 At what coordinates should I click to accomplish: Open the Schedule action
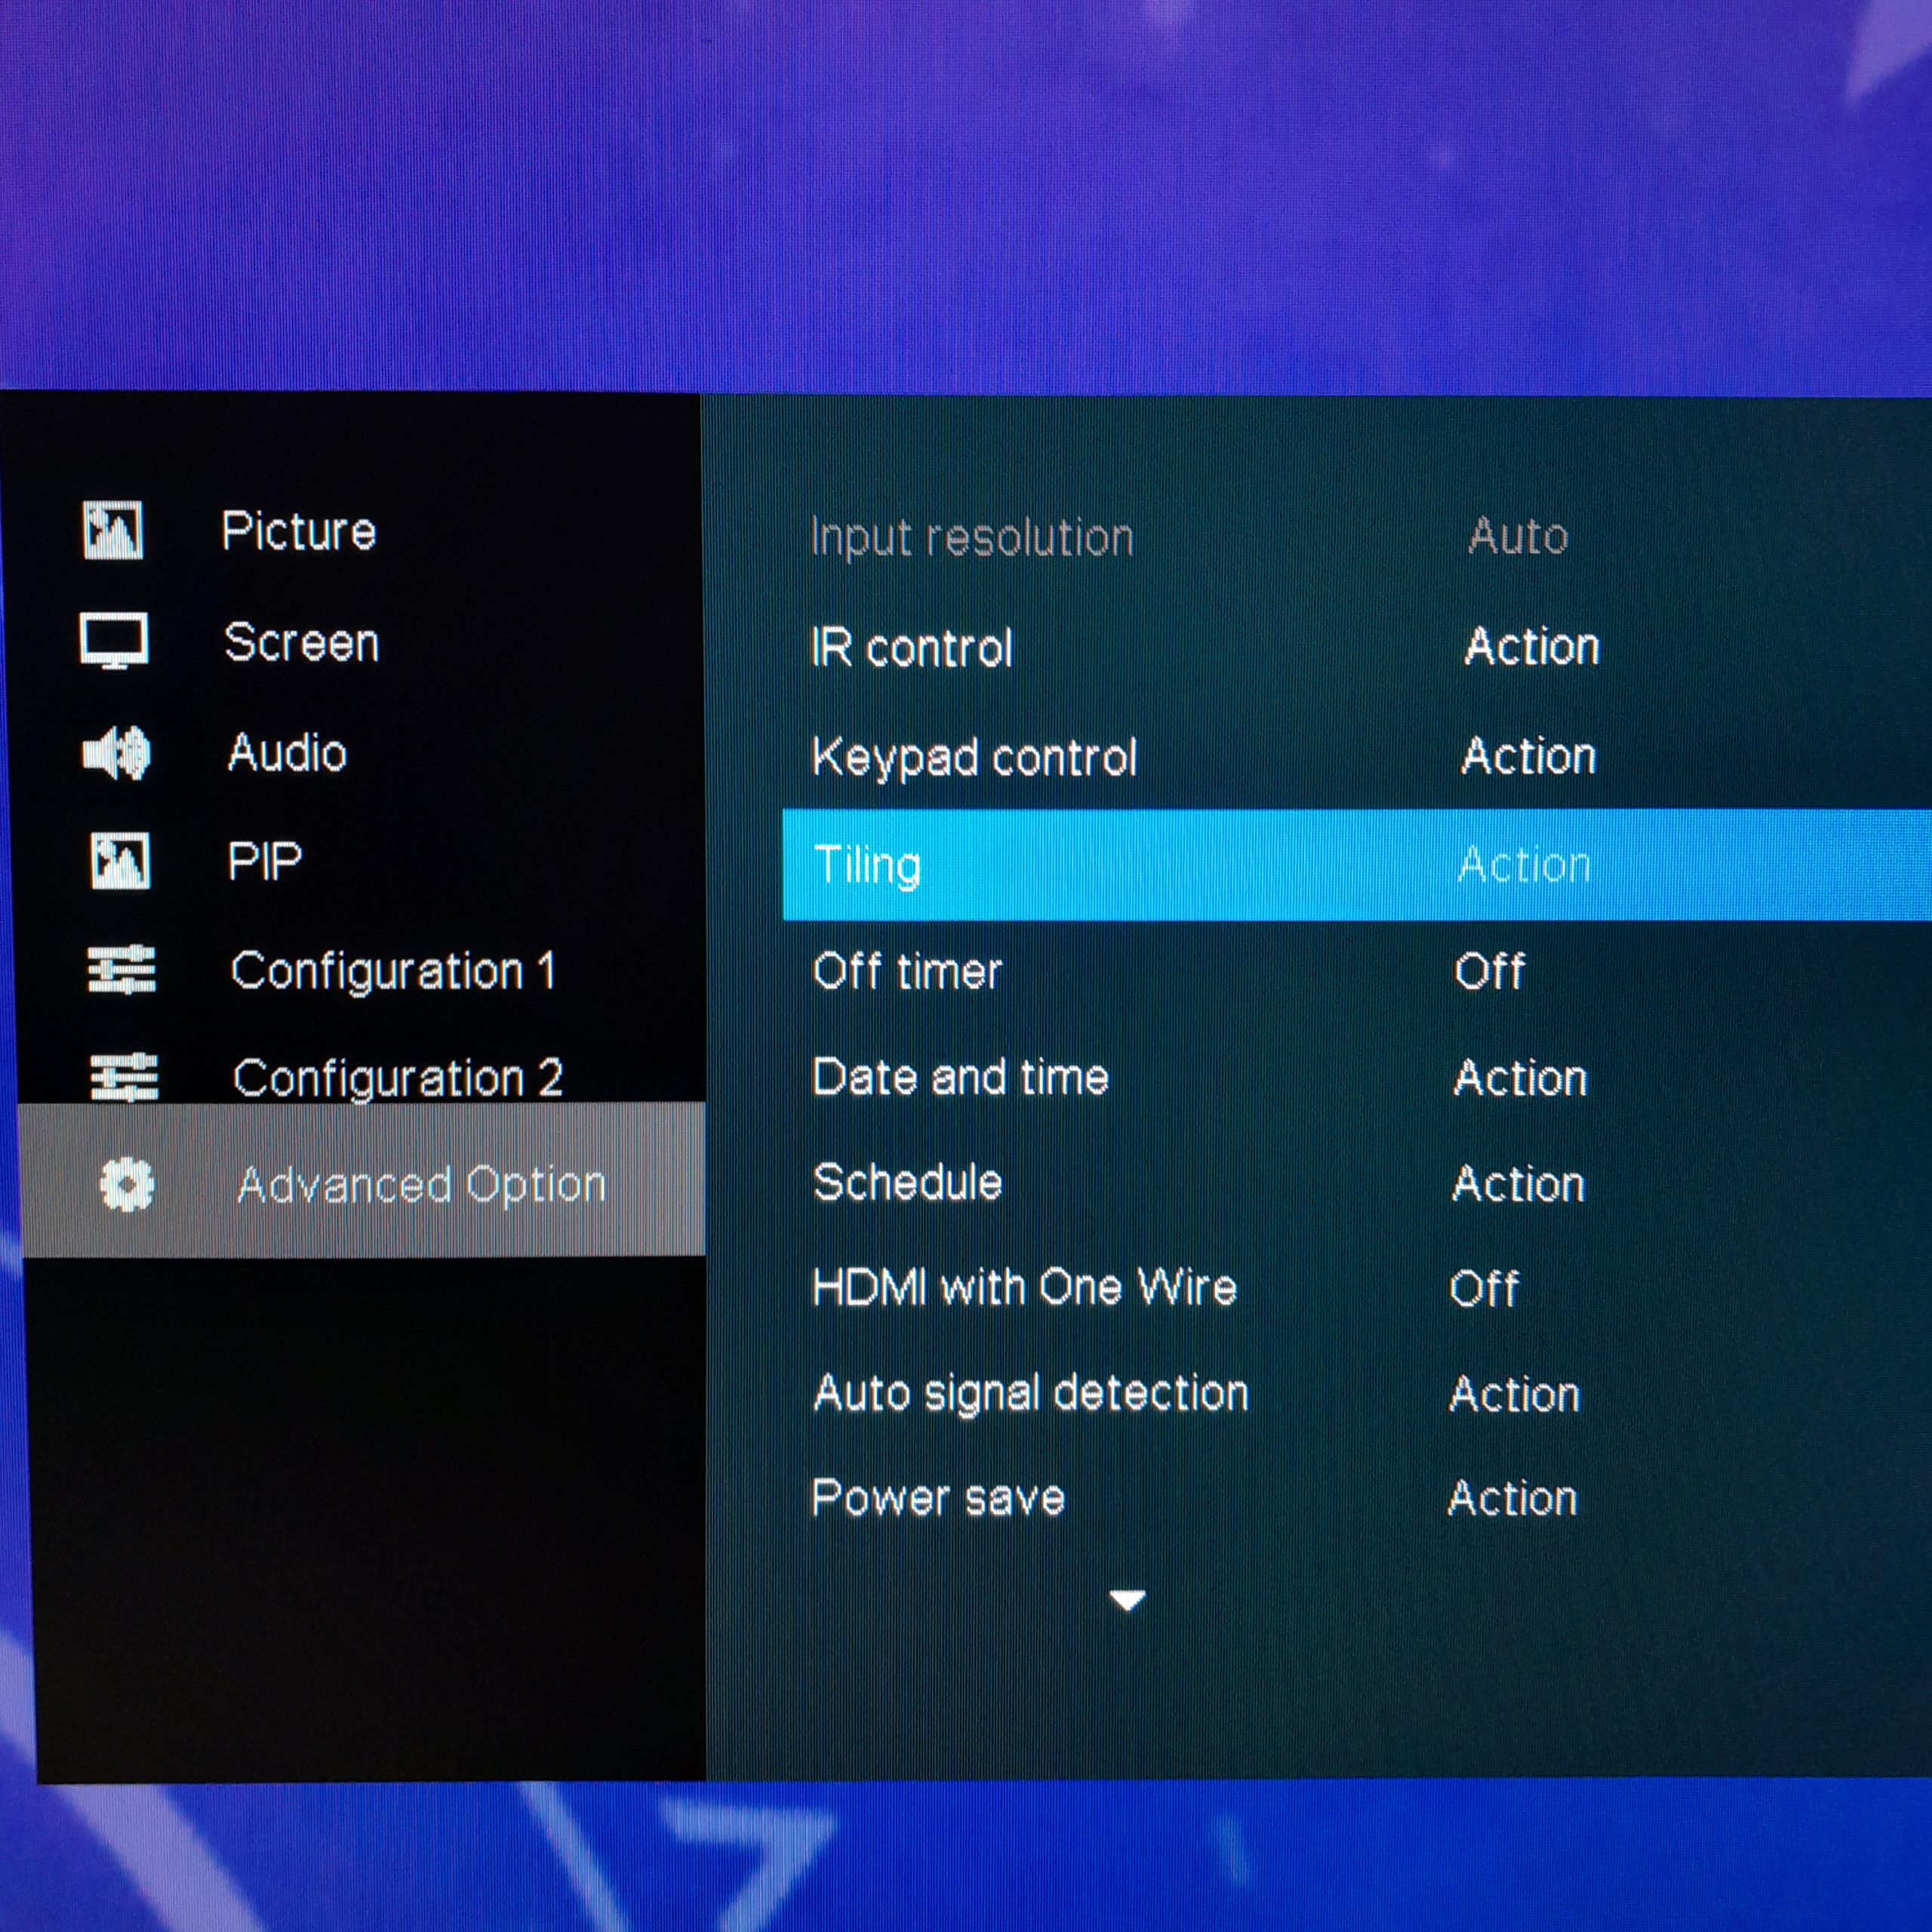1518,1184
